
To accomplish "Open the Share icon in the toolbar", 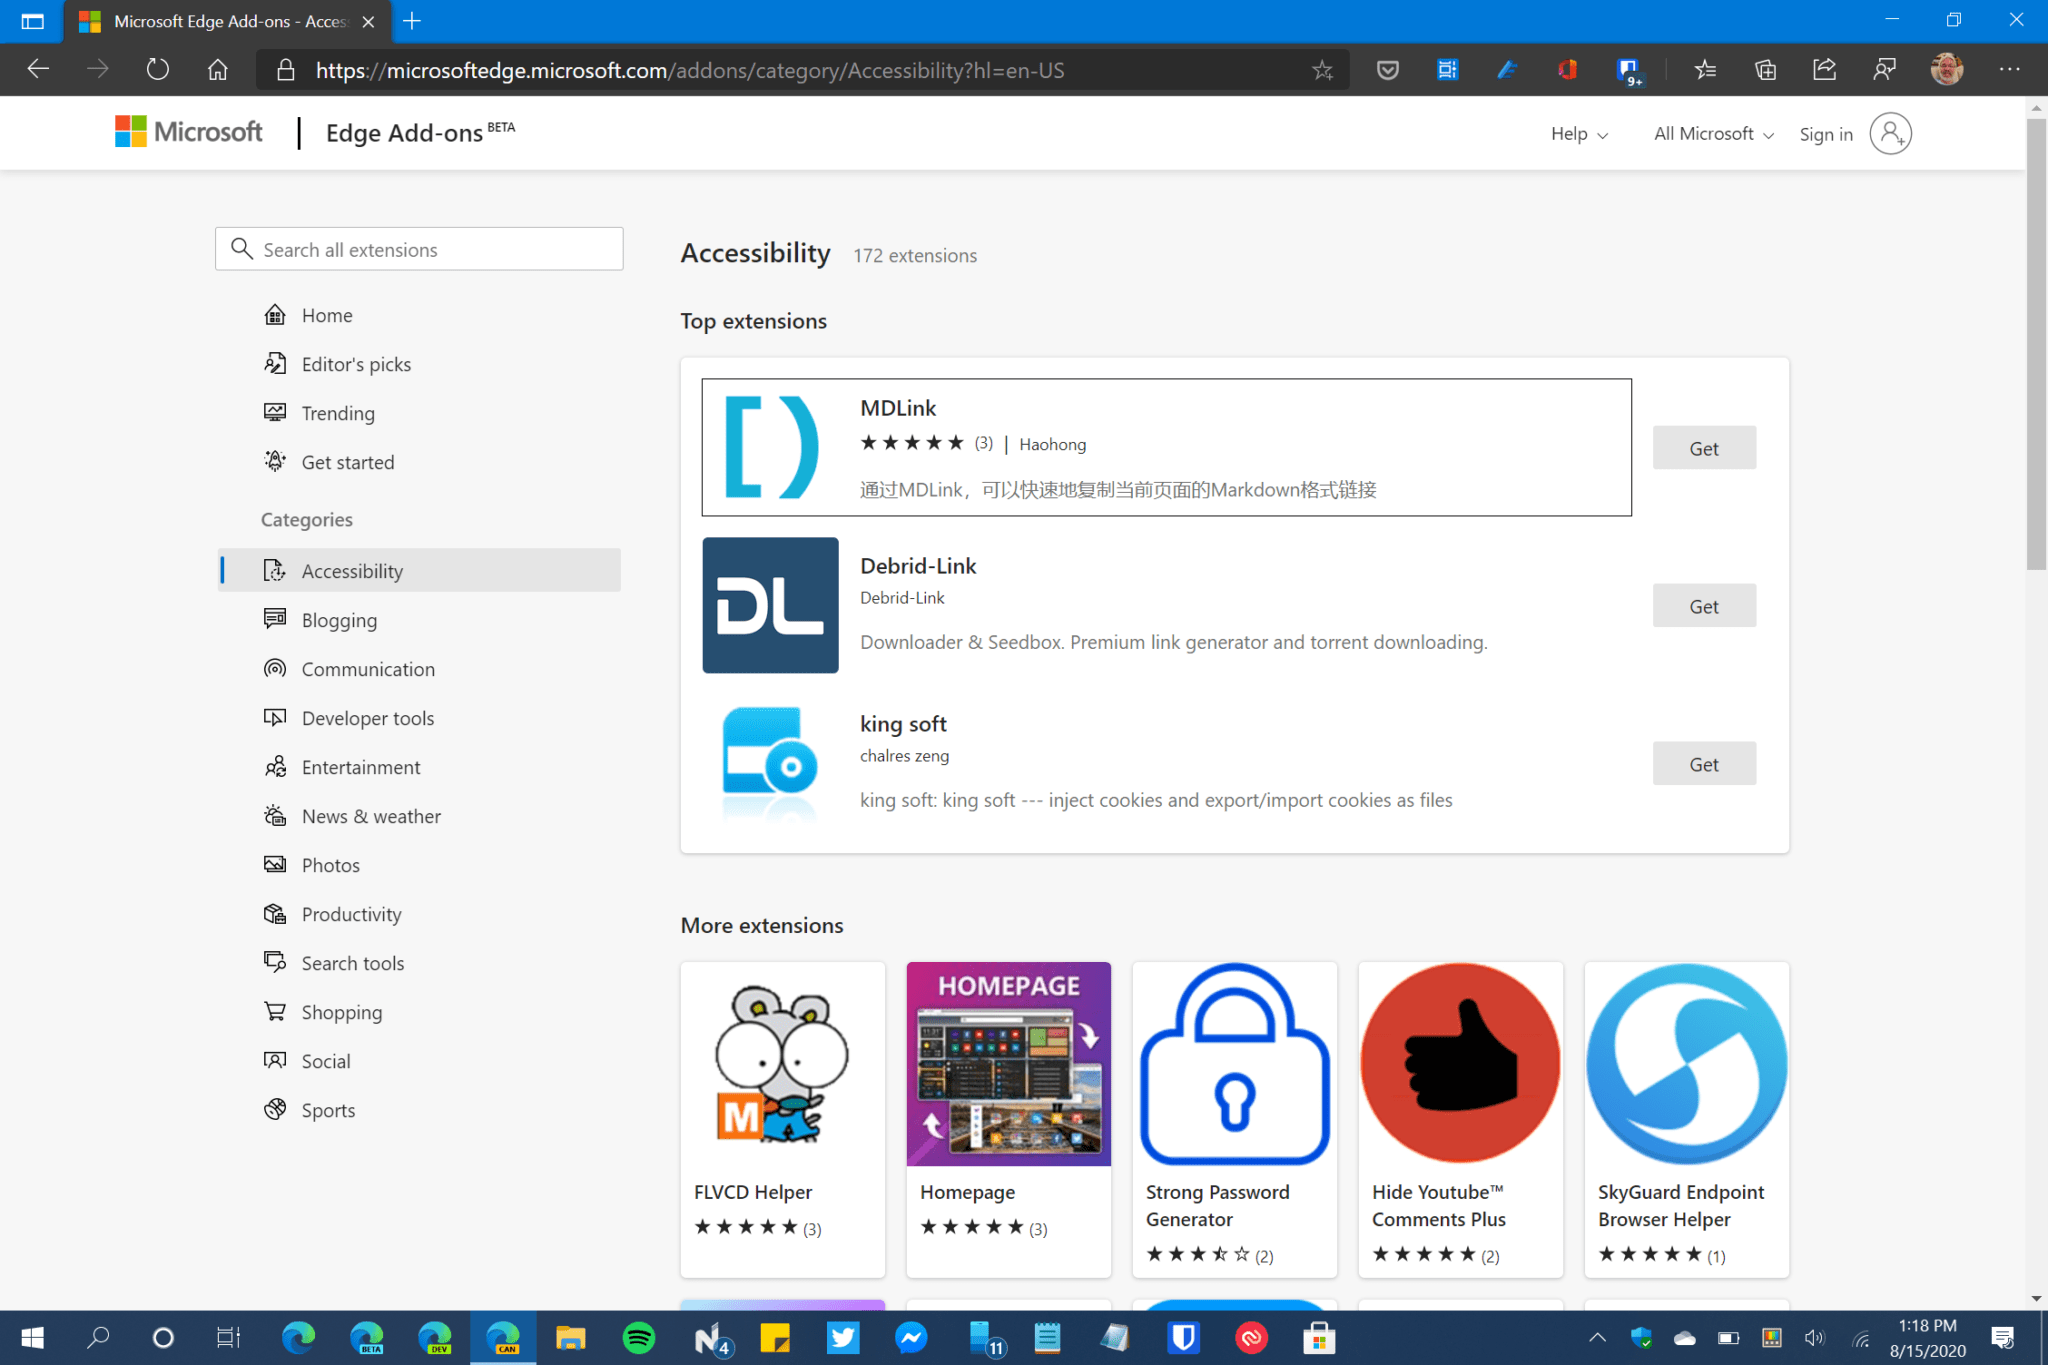I will click(1823, 69).
